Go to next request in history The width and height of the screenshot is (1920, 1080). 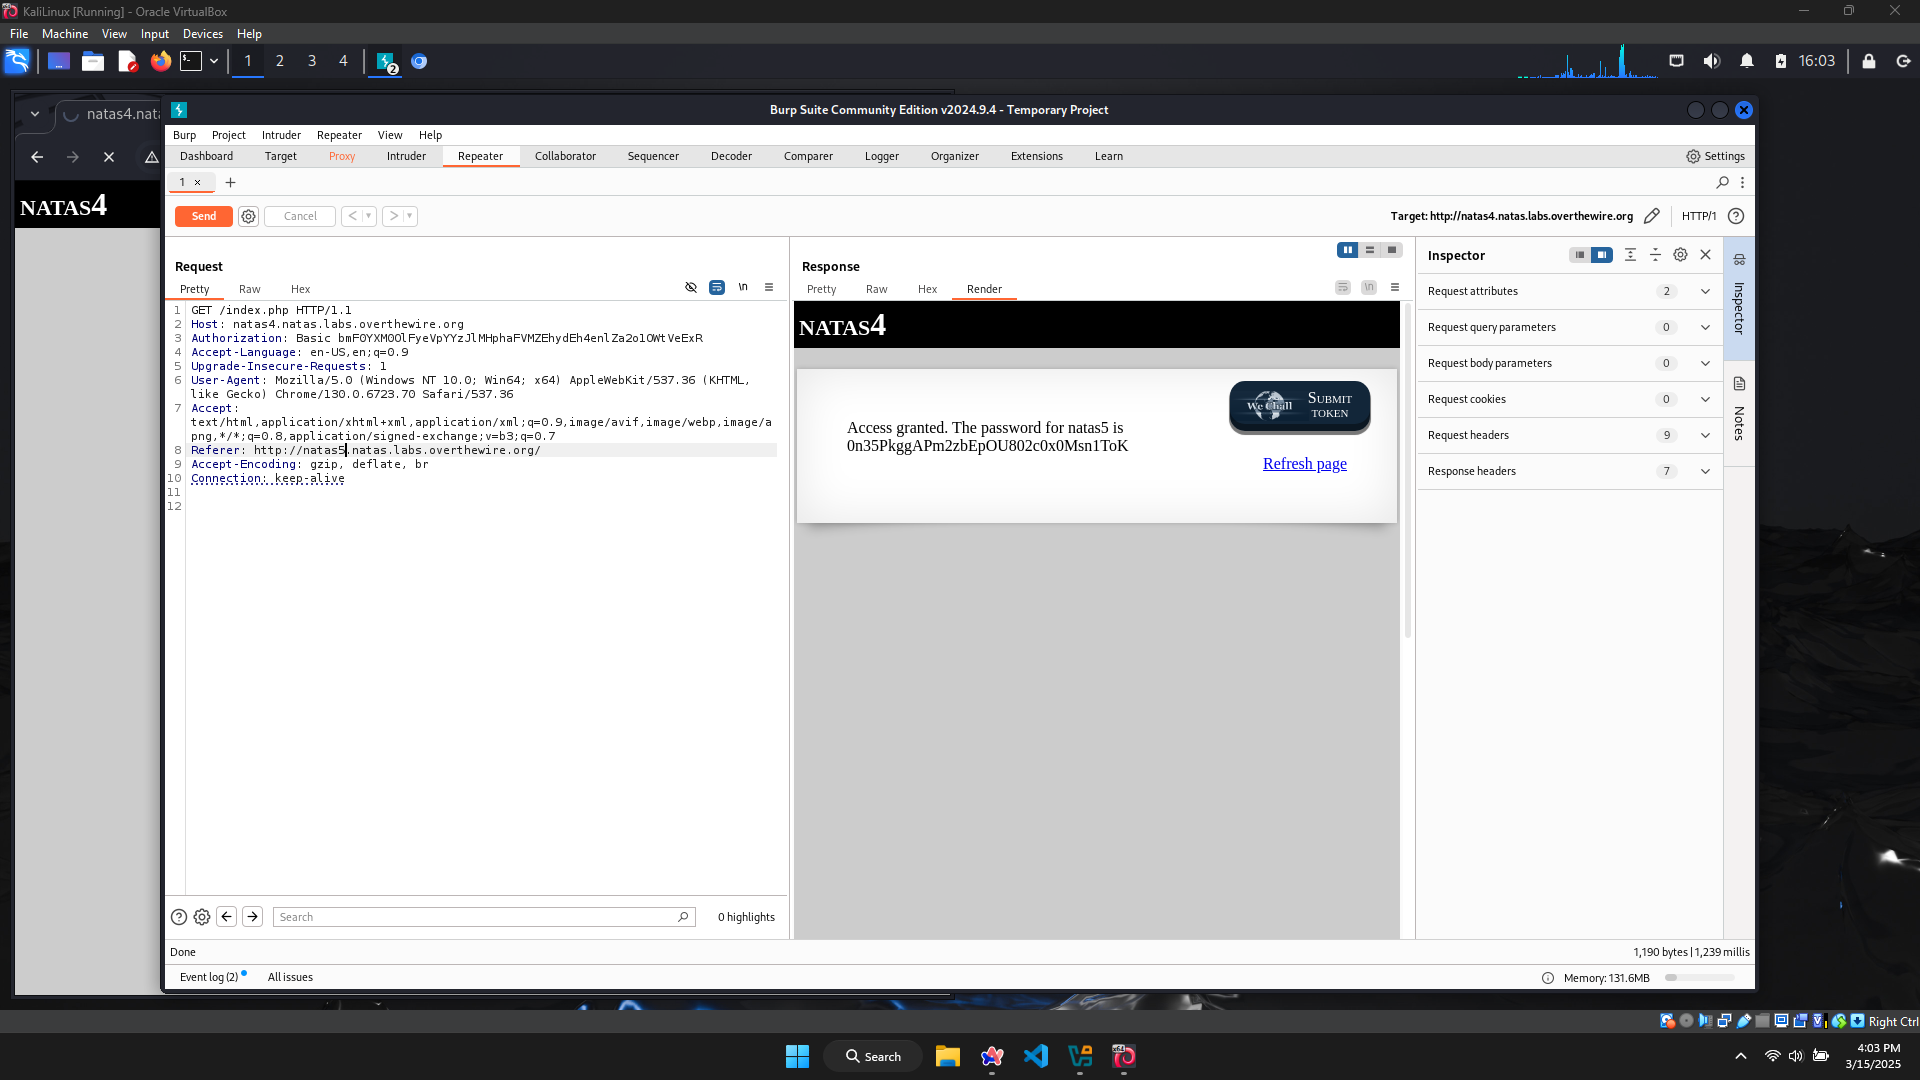pos(393,216)
